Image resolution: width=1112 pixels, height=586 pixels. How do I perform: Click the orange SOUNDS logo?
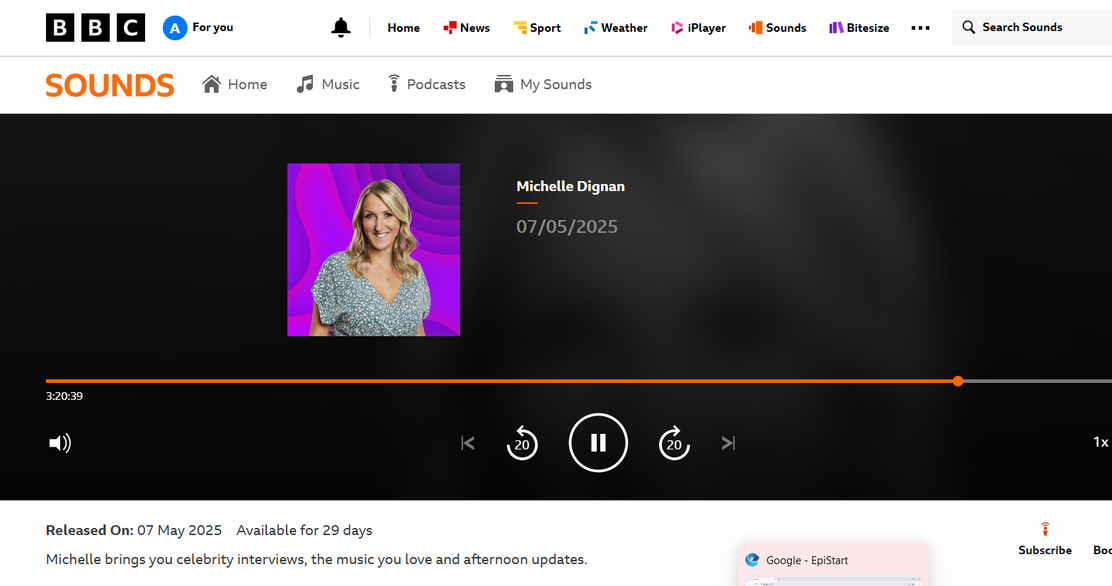pos(110,85)
